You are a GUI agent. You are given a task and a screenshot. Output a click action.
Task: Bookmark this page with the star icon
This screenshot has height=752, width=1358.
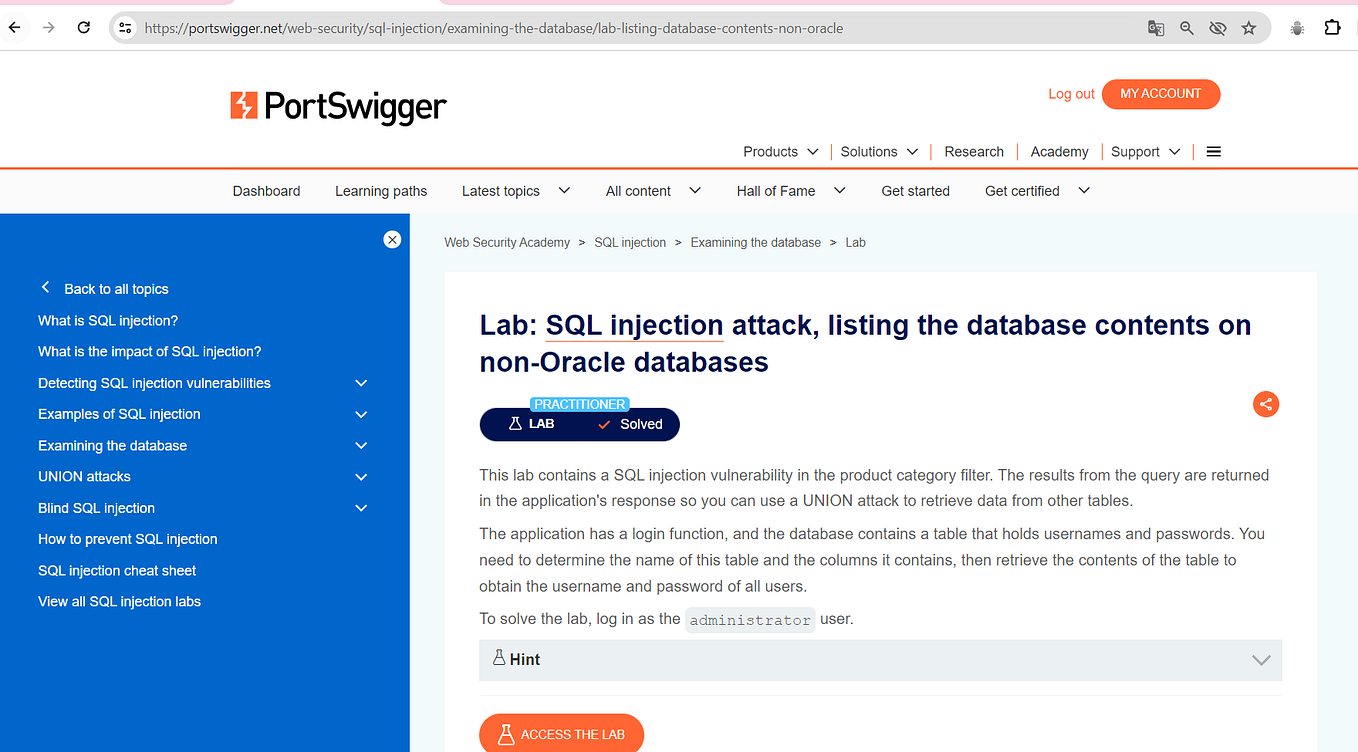1248,28
